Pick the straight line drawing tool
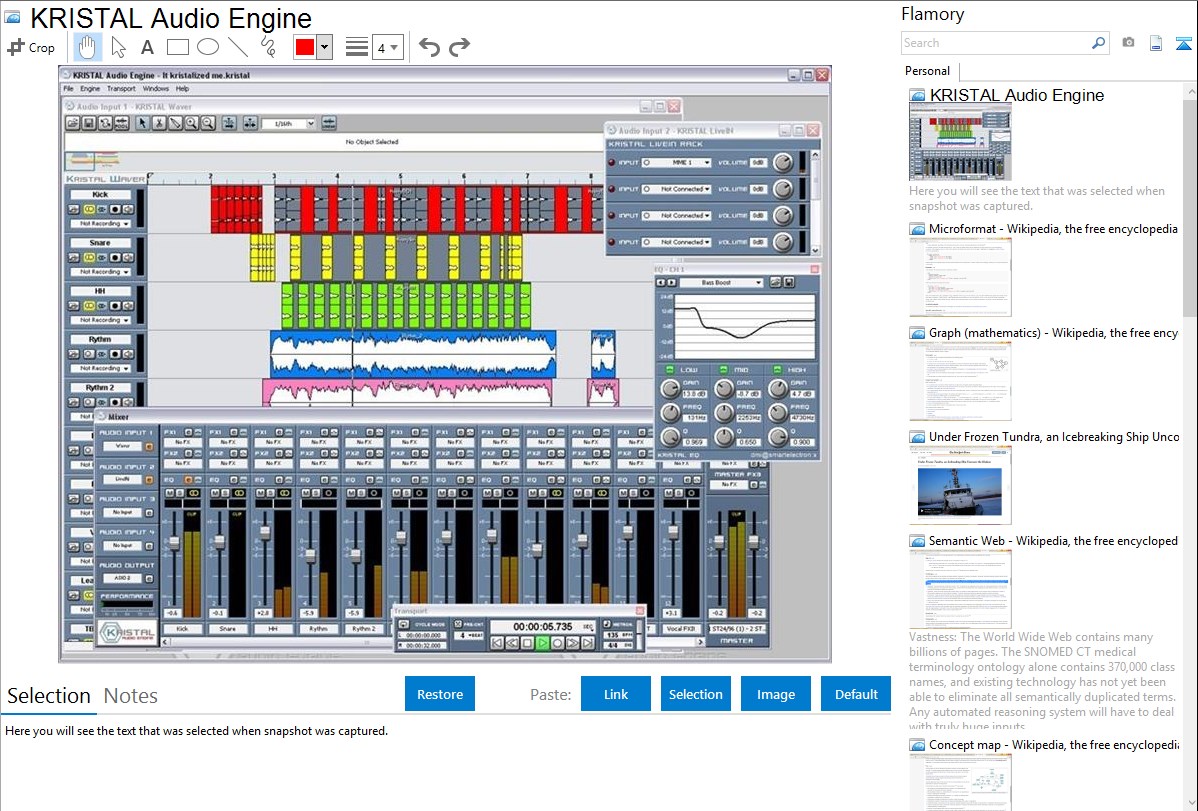This screenshot has width=1198, height=811. coord(237,47)
